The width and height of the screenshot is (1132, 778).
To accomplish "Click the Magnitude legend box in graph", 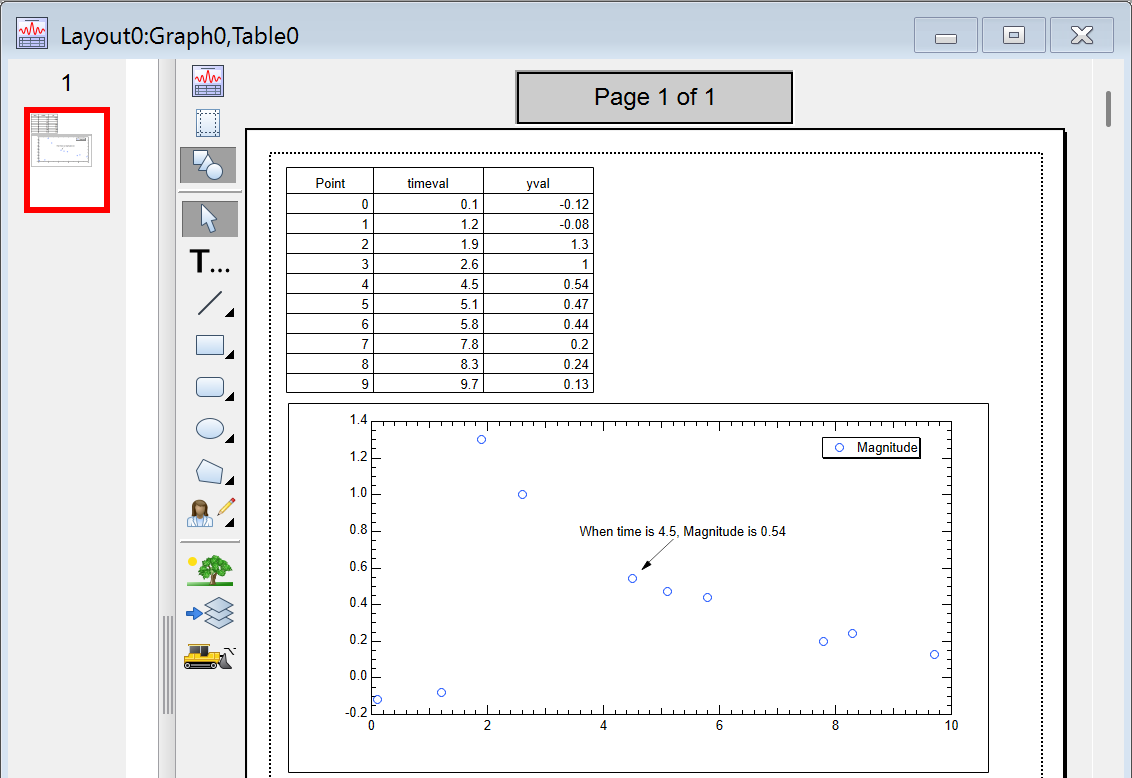I will [x=870, y=448].
